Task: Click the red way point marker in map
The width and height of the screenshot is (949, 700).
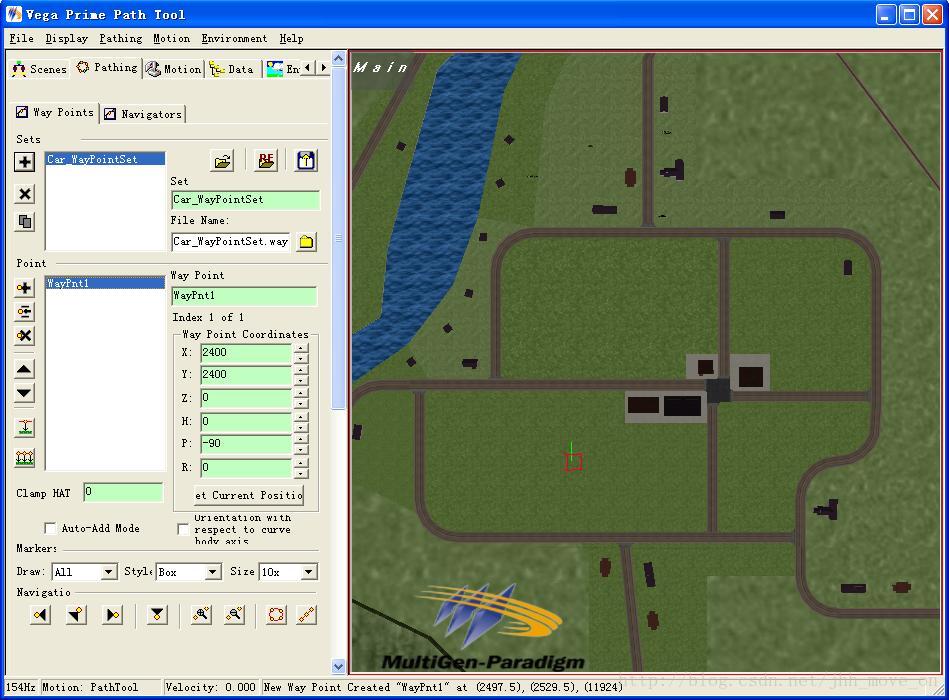Action: tap(574, 462)
